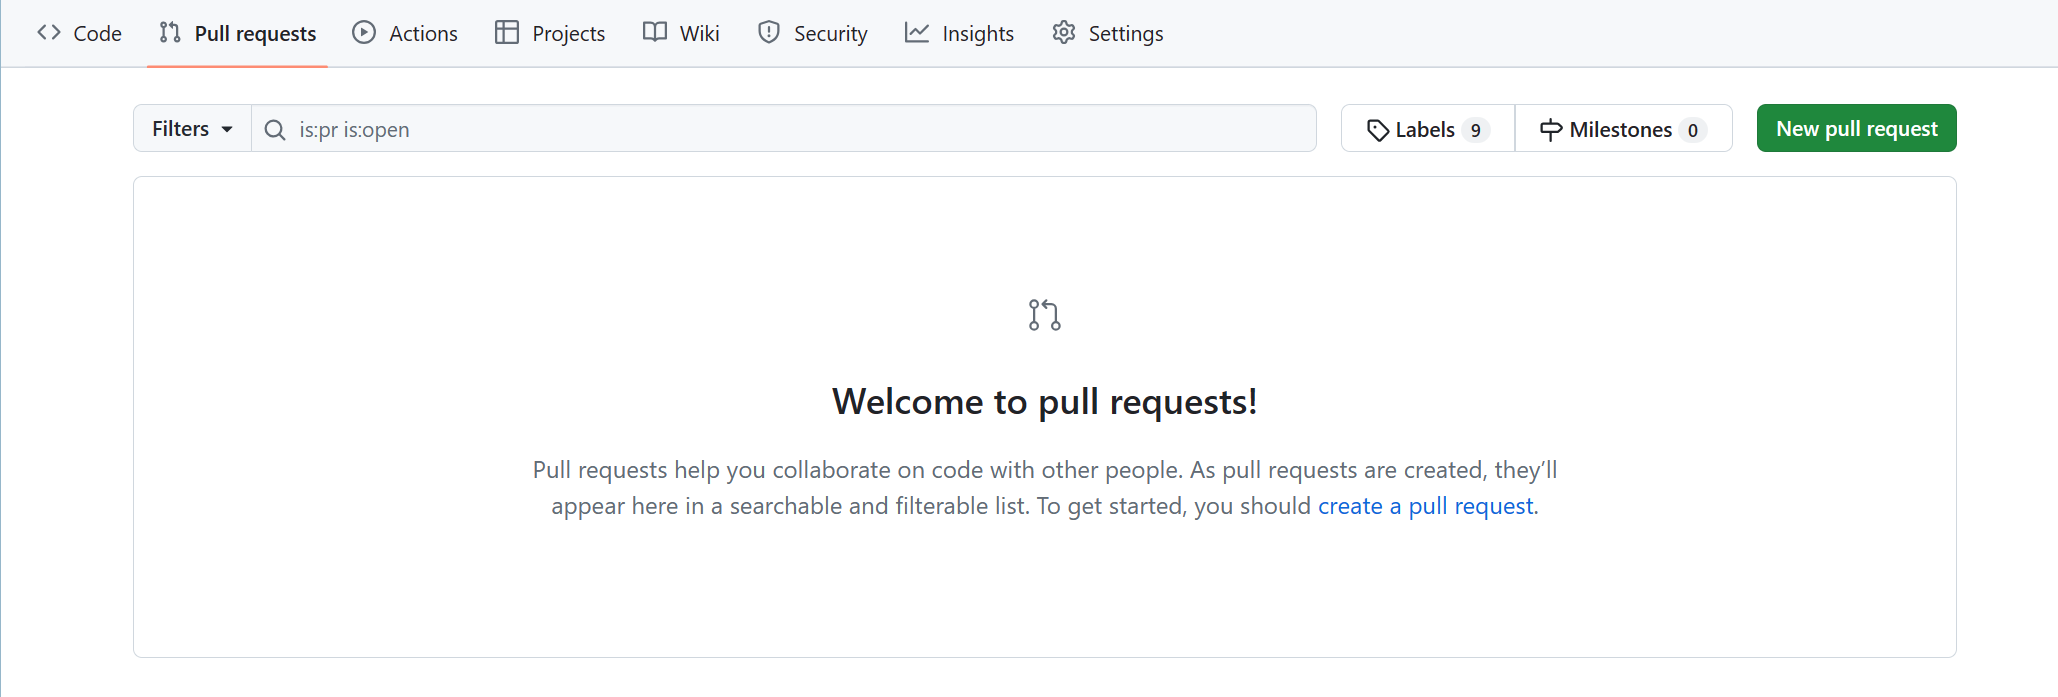Follow the 'create a pull request' link
Image resolution: width=2058 pixels, height=697 pixels.
pyautogui.click(x=1425, y=506)
